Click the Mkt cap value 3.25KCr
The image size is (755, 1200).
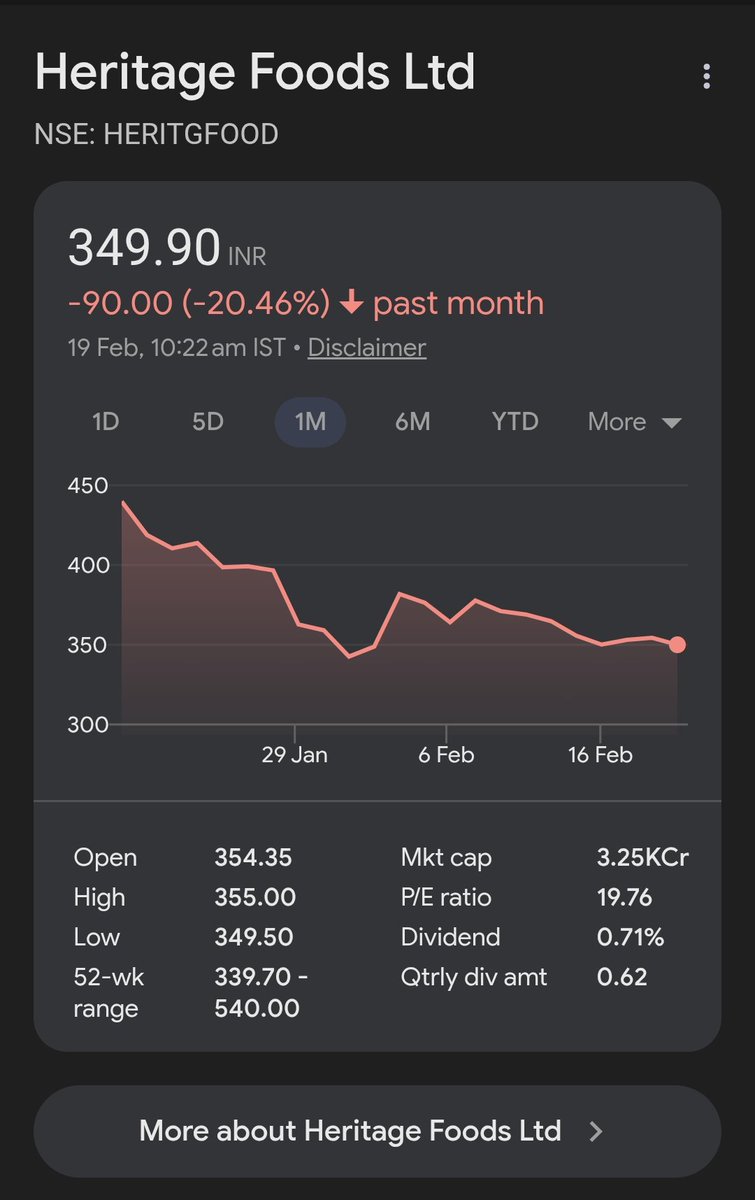643,858
